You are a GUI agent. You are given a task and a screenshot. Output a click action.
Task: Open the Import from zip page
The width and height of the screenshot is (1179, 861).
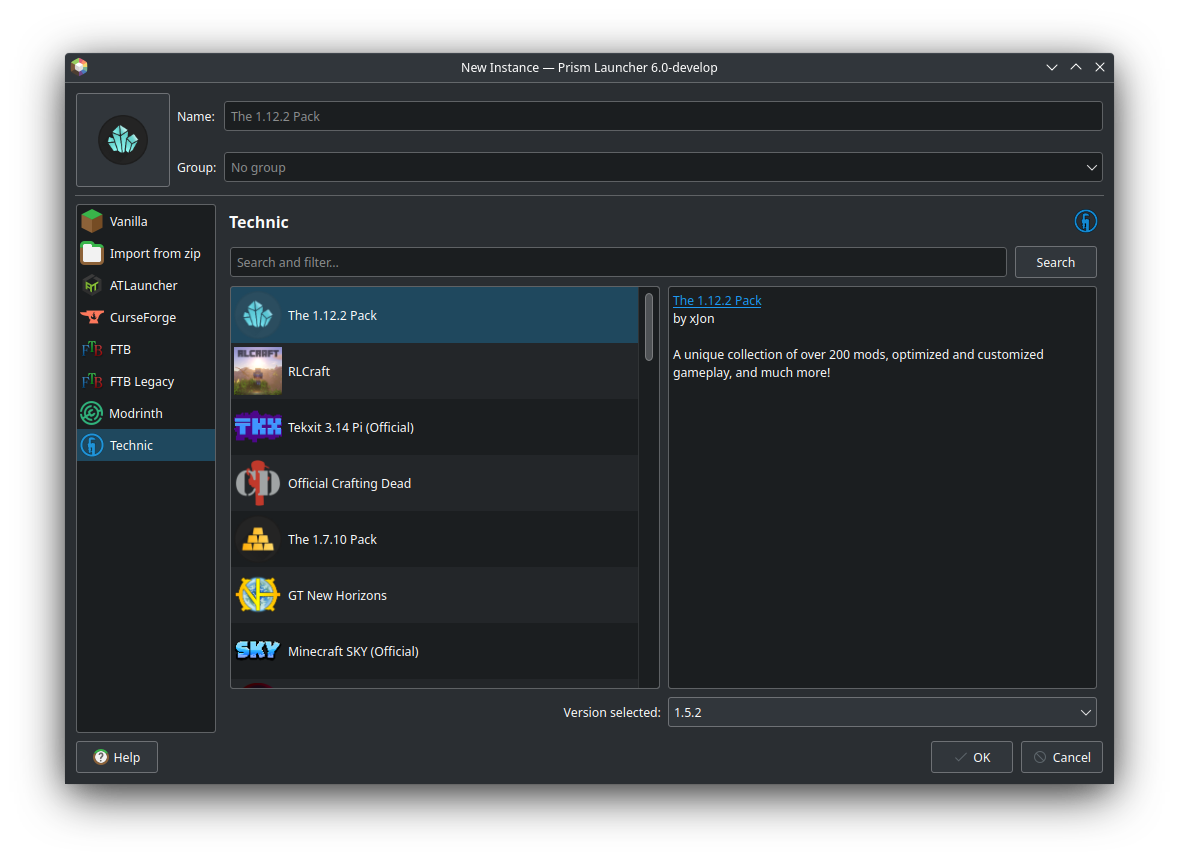[x=146, y=253]
